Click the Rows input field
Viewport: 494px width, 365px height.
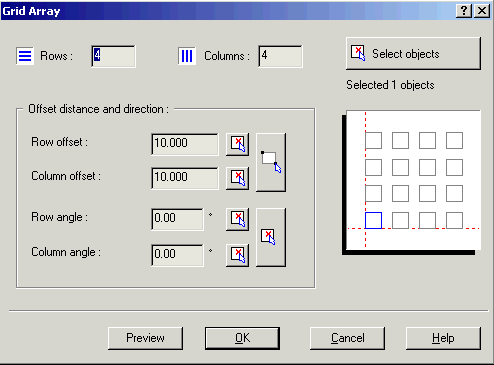click(x=113, y=56)
